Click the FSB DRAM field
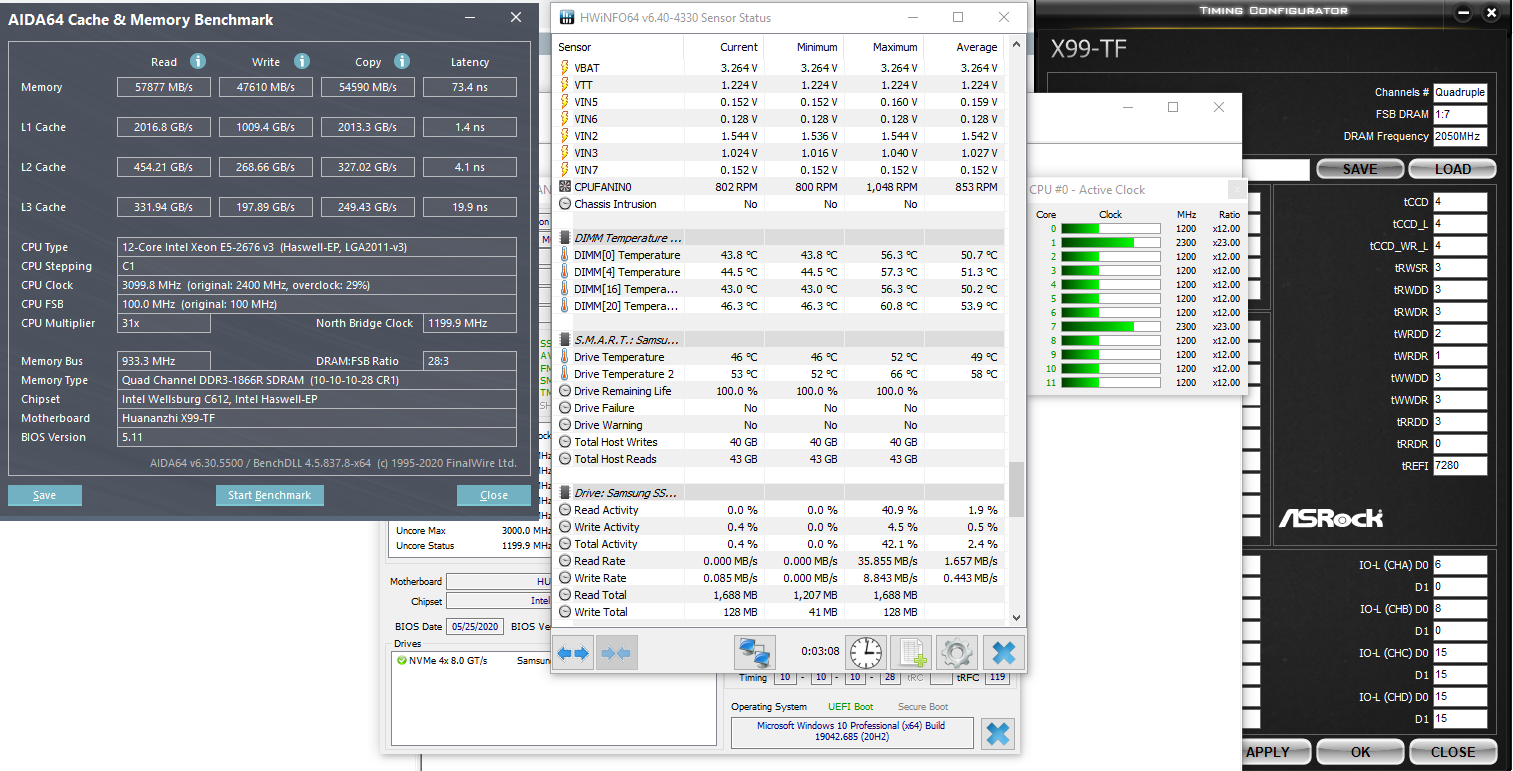 coord(1460,114)
